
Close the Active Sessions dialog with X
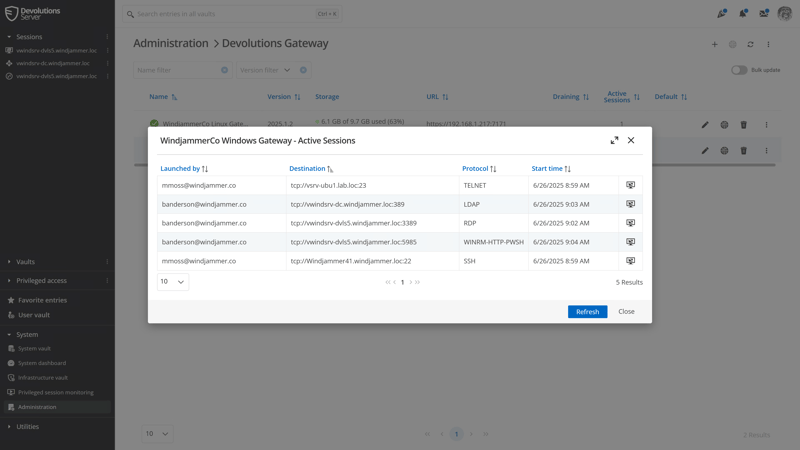[631, 140]
